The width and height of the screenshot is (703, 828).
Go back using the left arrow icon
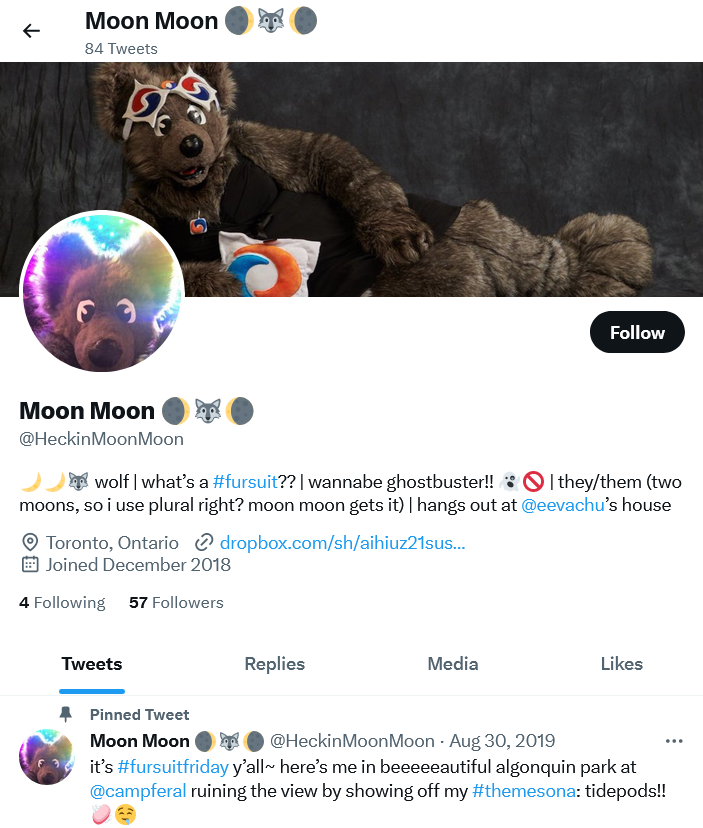[32, 31]
